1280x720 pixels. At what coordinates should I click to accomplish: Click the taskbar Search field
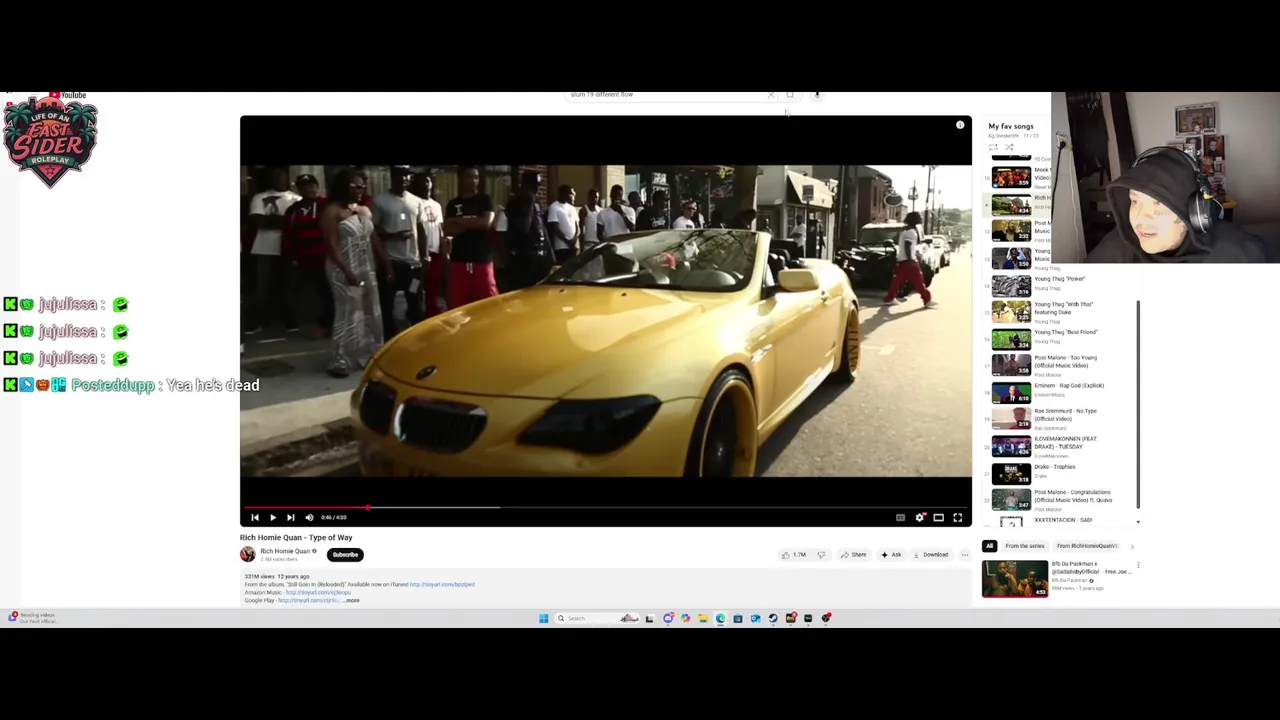pyautogui.click(x=597, y=618)
